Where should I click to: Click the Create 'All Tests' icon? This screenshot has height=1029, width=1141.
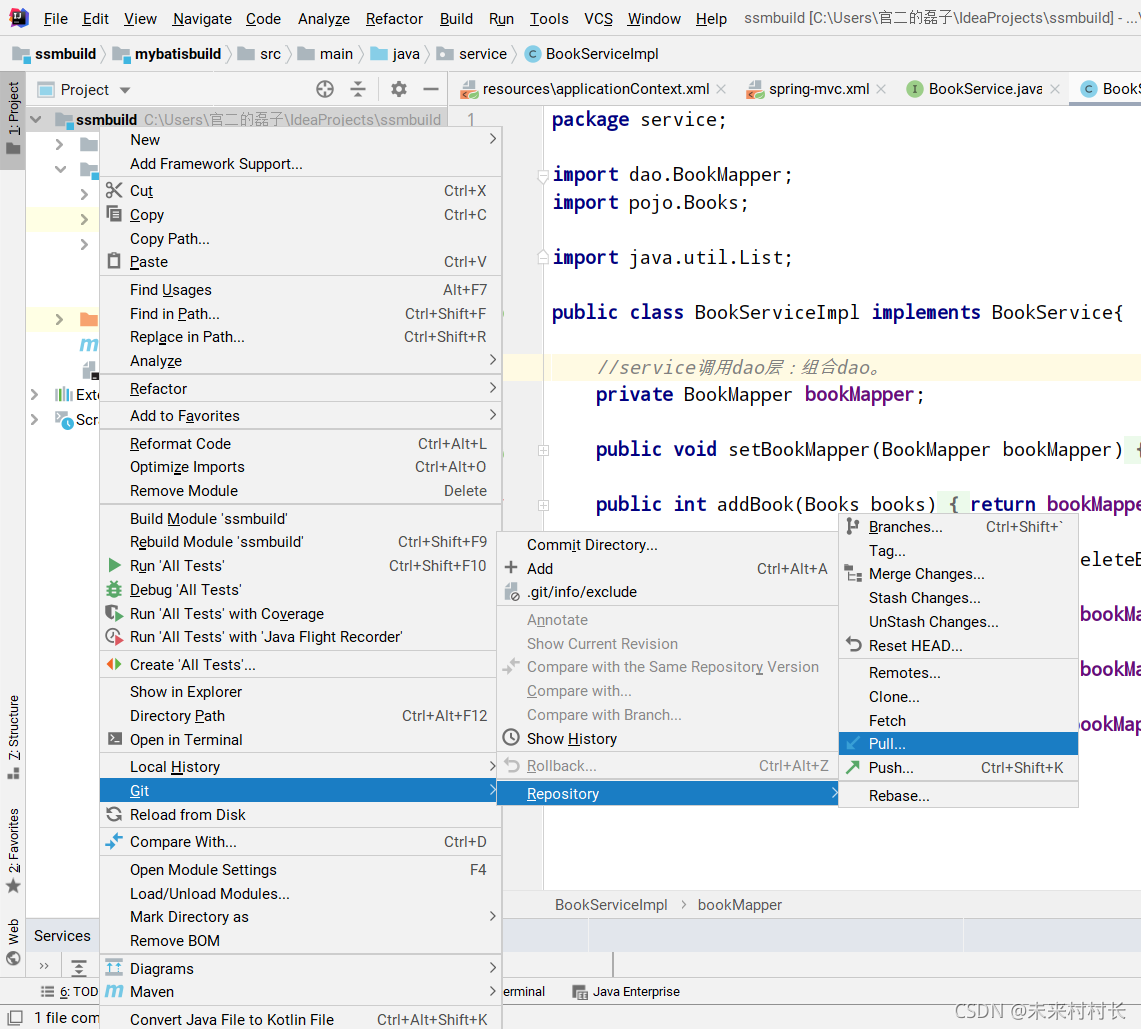click(x=114, y=664)
